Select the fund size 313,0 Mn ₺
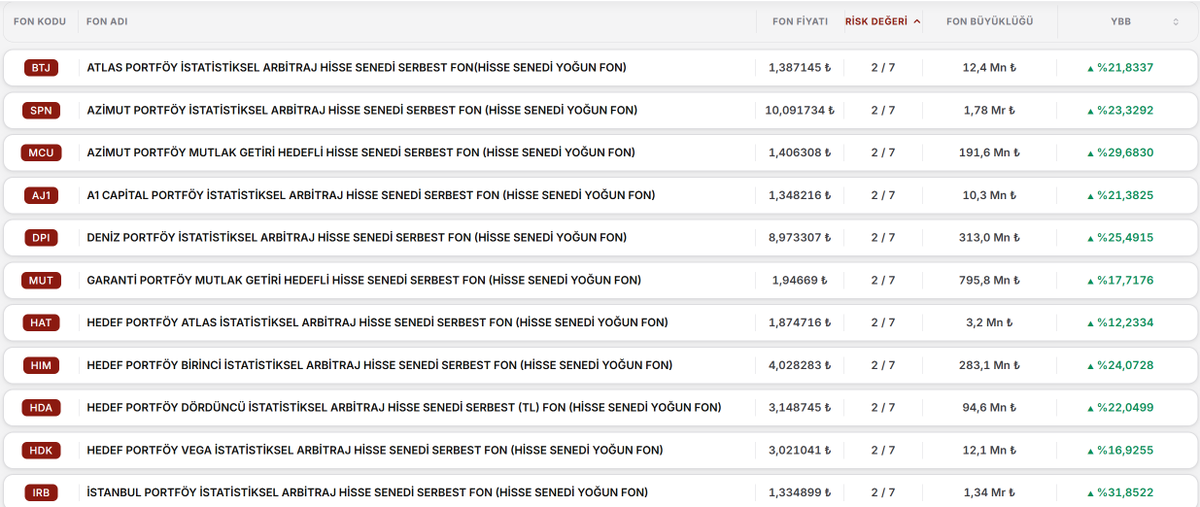The width and height of the screenshot is (1200, 507). 990,238
